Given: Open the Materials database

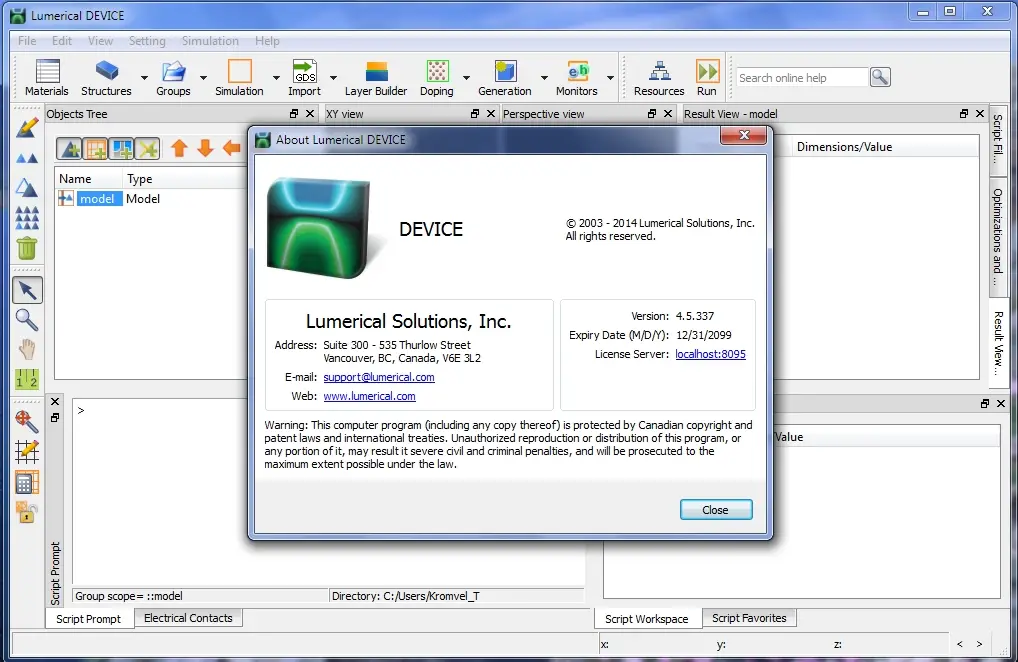Looking at the screenshot, I should pyautogui.click(x=47, y=78).
